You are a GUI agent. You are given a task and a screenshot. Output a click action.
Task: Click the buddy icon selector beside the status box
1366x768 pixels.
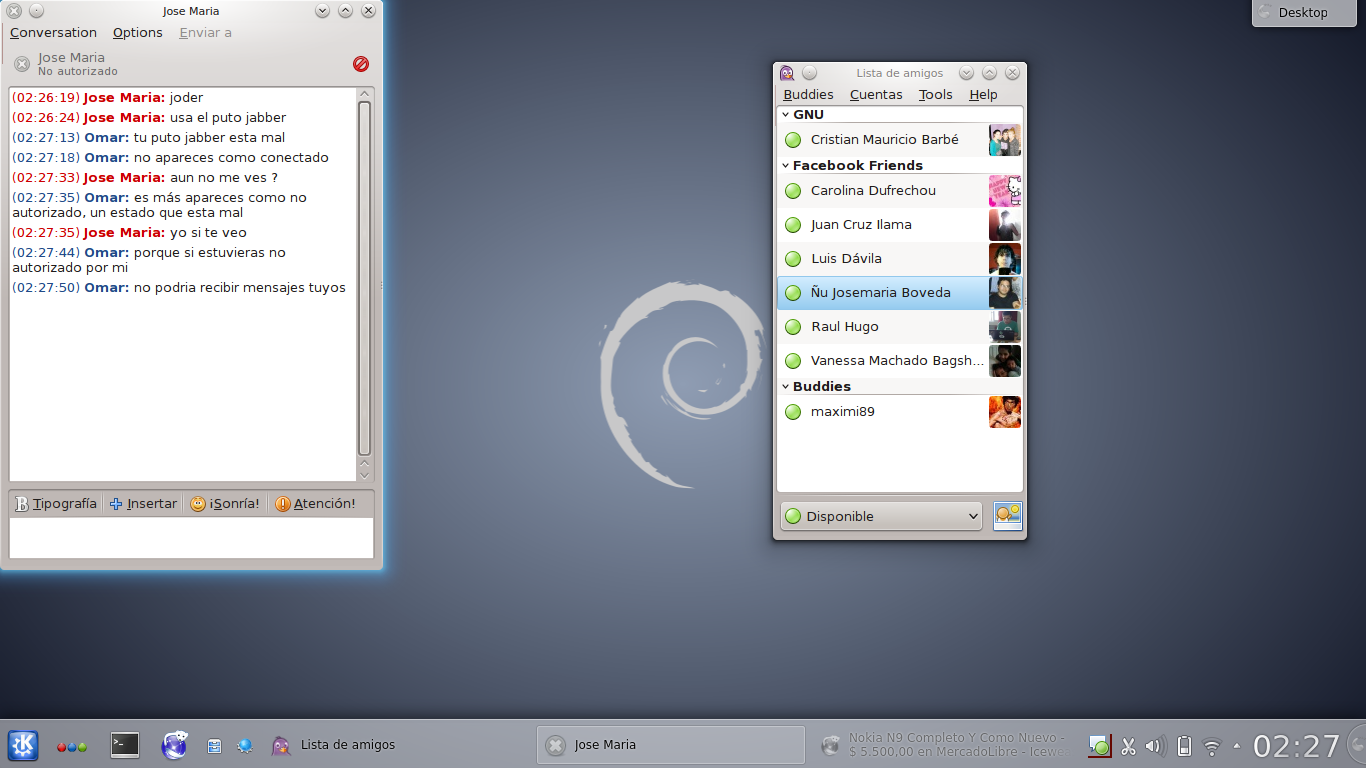point(1008,516)
